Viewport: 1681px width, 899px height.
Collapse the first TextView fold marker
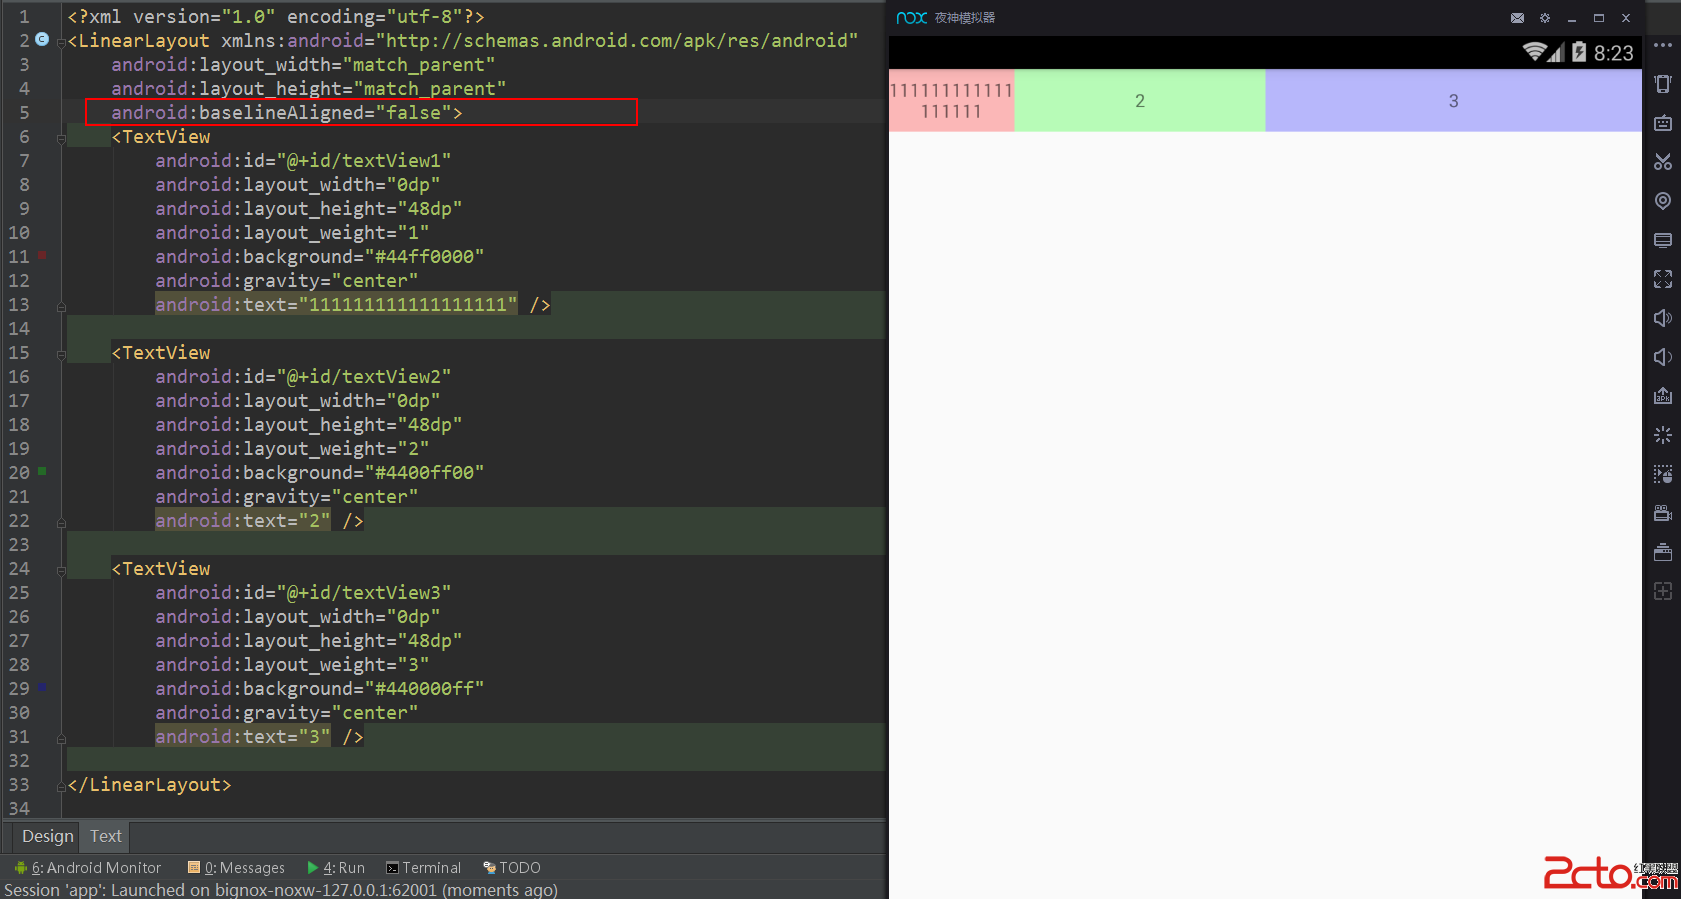point(61,138)
